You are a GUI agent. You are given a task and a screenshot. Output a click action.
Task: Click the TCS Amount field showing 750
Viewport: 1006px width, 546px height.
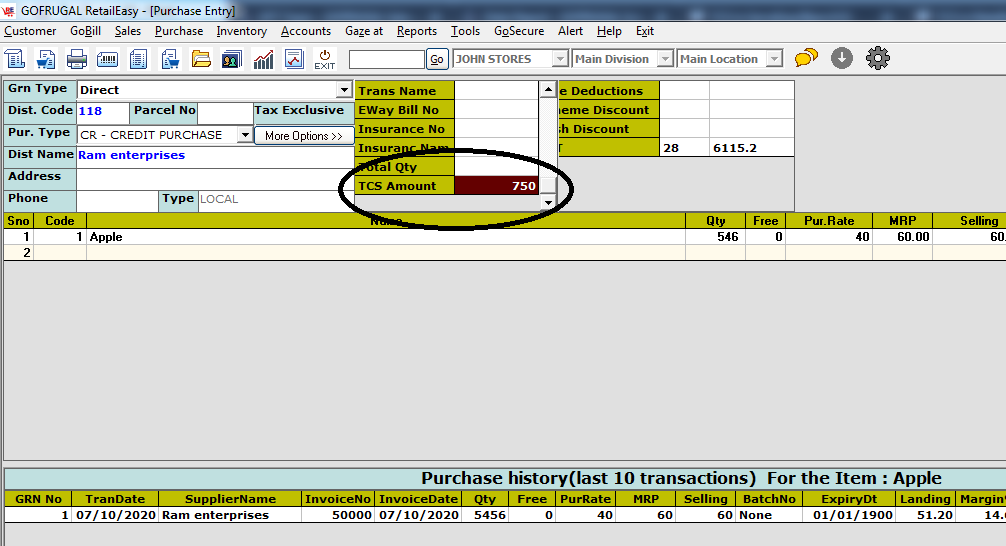496,186
